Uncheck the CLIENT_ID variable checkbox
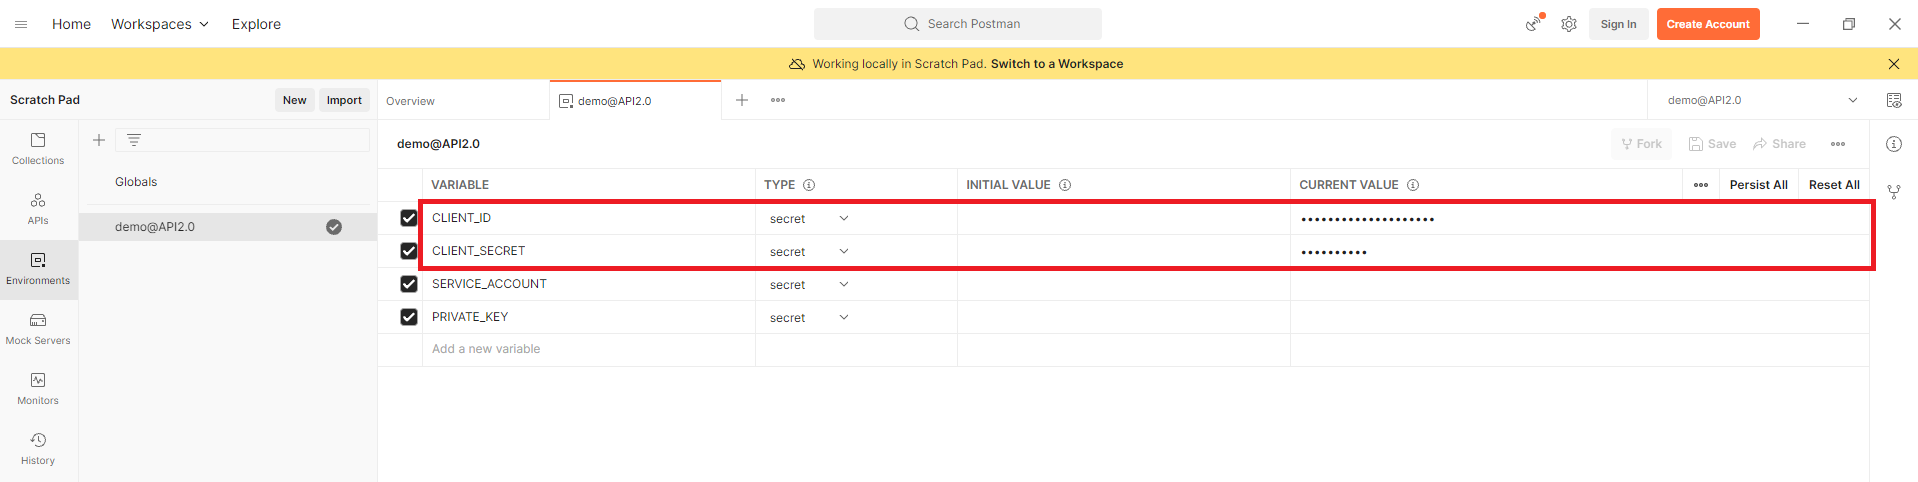Screen dimensions: 1918x482 click(409, 218)
